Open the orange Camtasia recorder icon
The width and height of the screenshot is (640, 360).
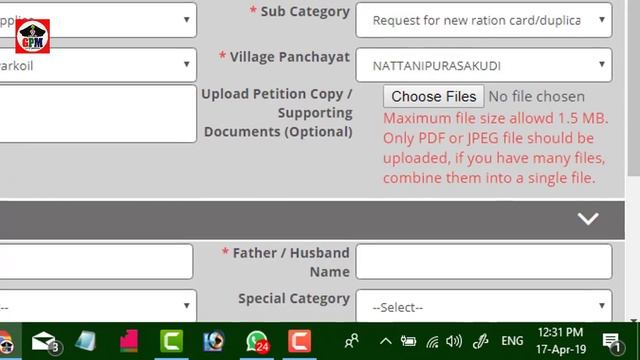click(x=300, y=341)
